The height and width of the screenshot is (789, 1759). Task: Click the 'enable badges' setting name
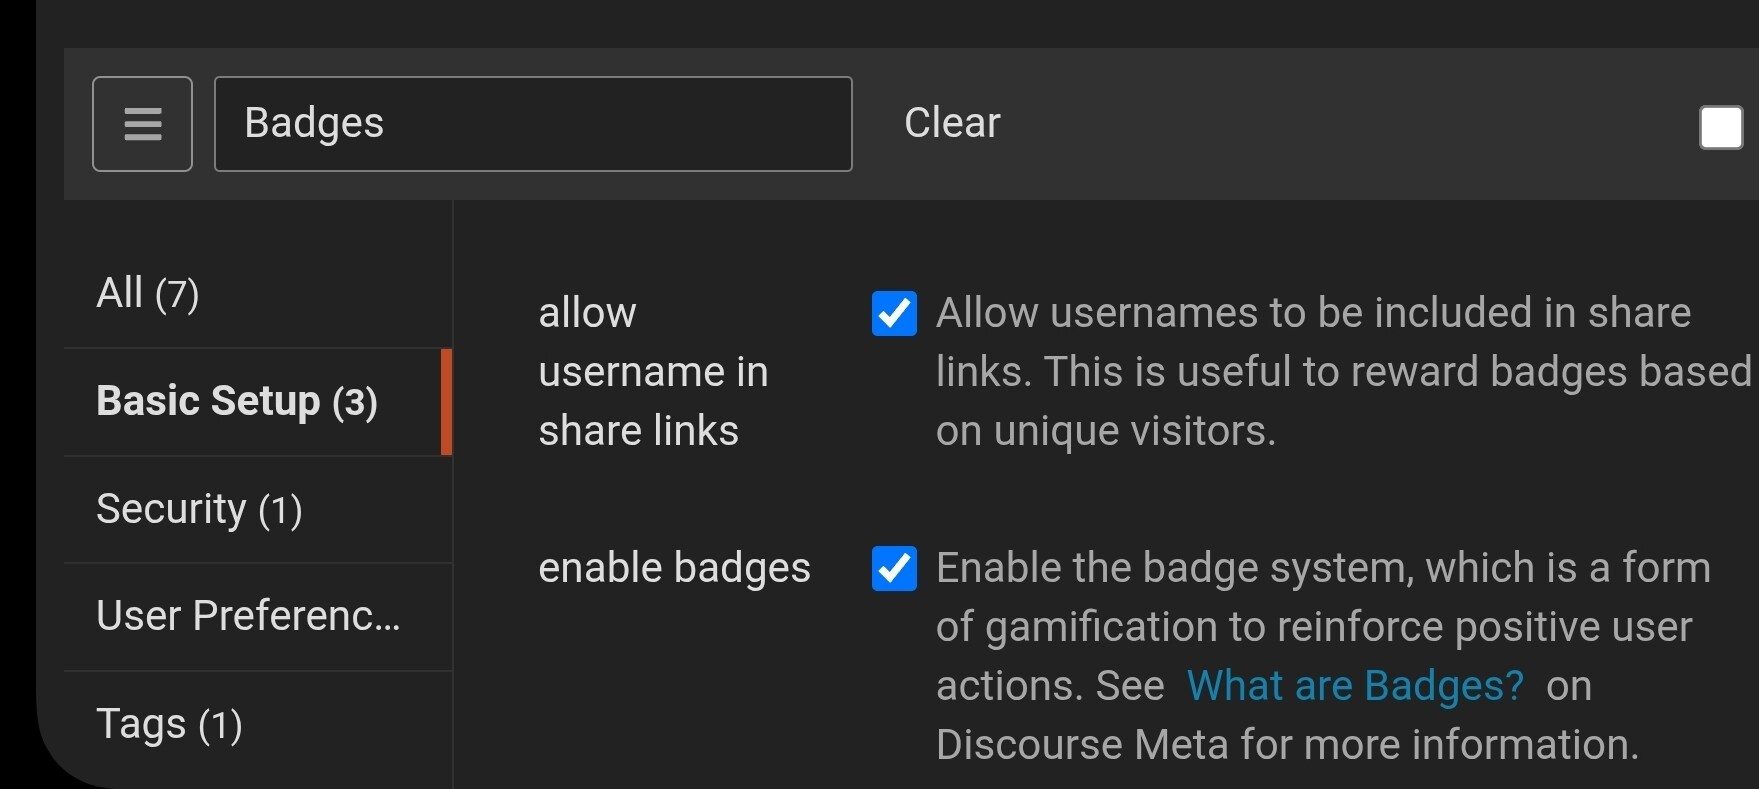point(674,568)
